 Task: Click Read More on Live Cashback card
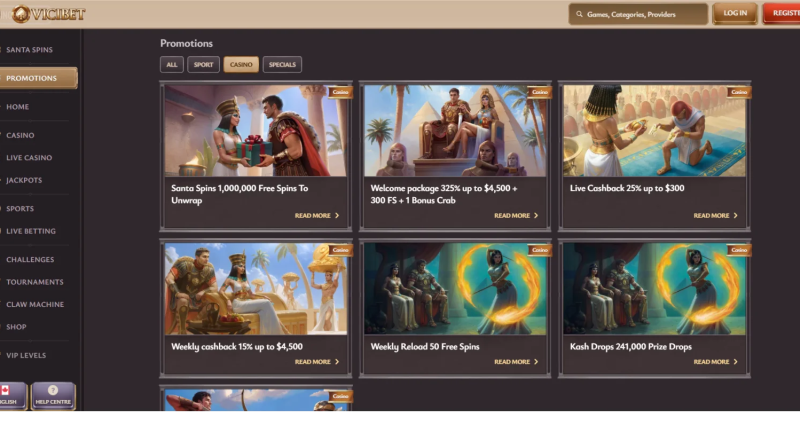click(715, 215)
